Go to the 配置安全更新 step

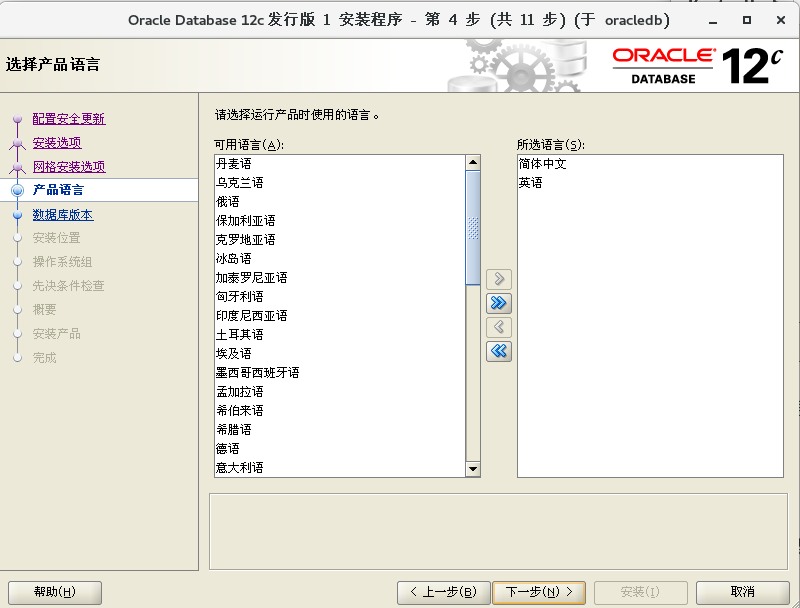click(x=69, y=119)
